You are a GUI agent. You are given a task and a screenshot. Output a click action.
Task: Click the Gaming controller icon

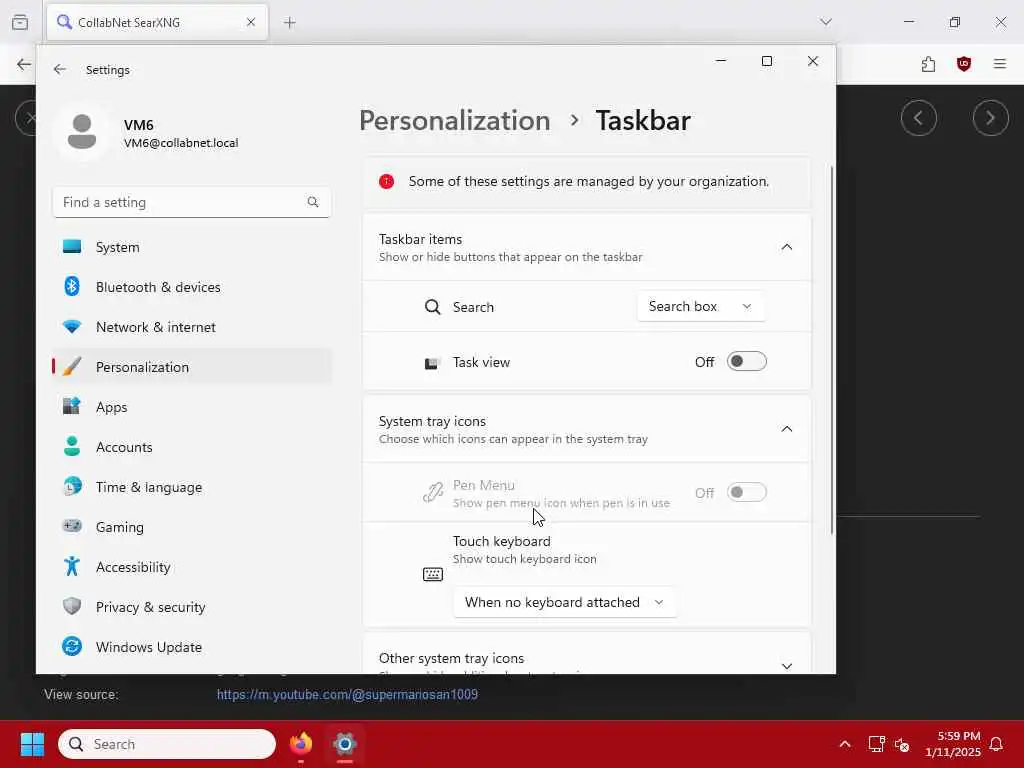pos(72,526)
